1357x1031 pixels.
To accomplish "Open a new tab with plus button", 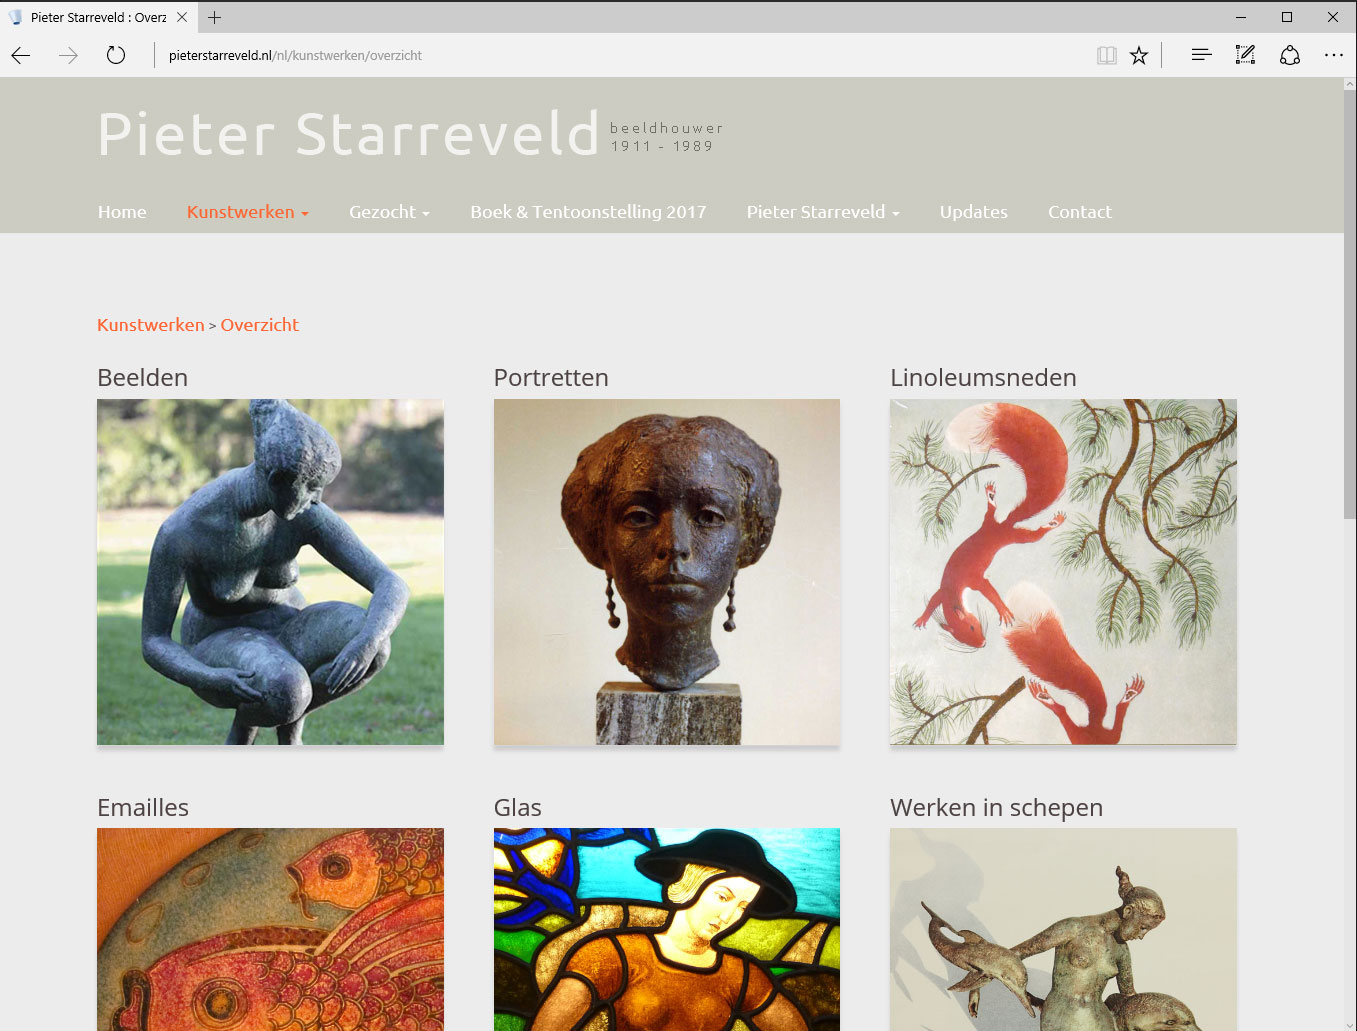I will pyautogui.click(x=214, y=17).
